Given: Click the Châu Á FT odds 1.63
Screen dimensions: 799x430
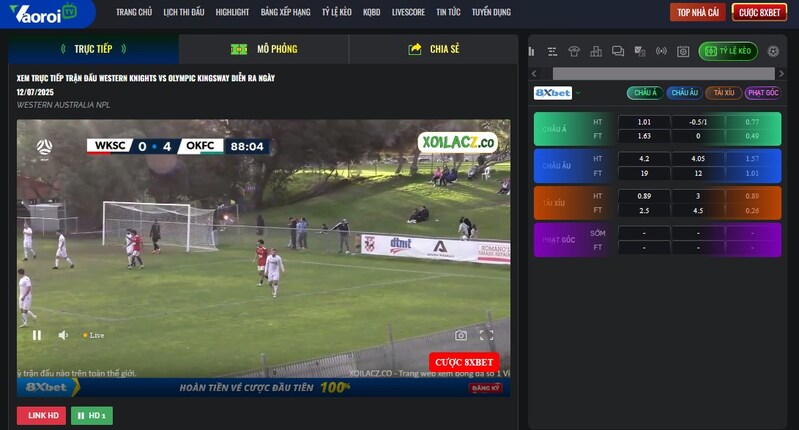Looking at the screenshot, I should click(644, 136).
